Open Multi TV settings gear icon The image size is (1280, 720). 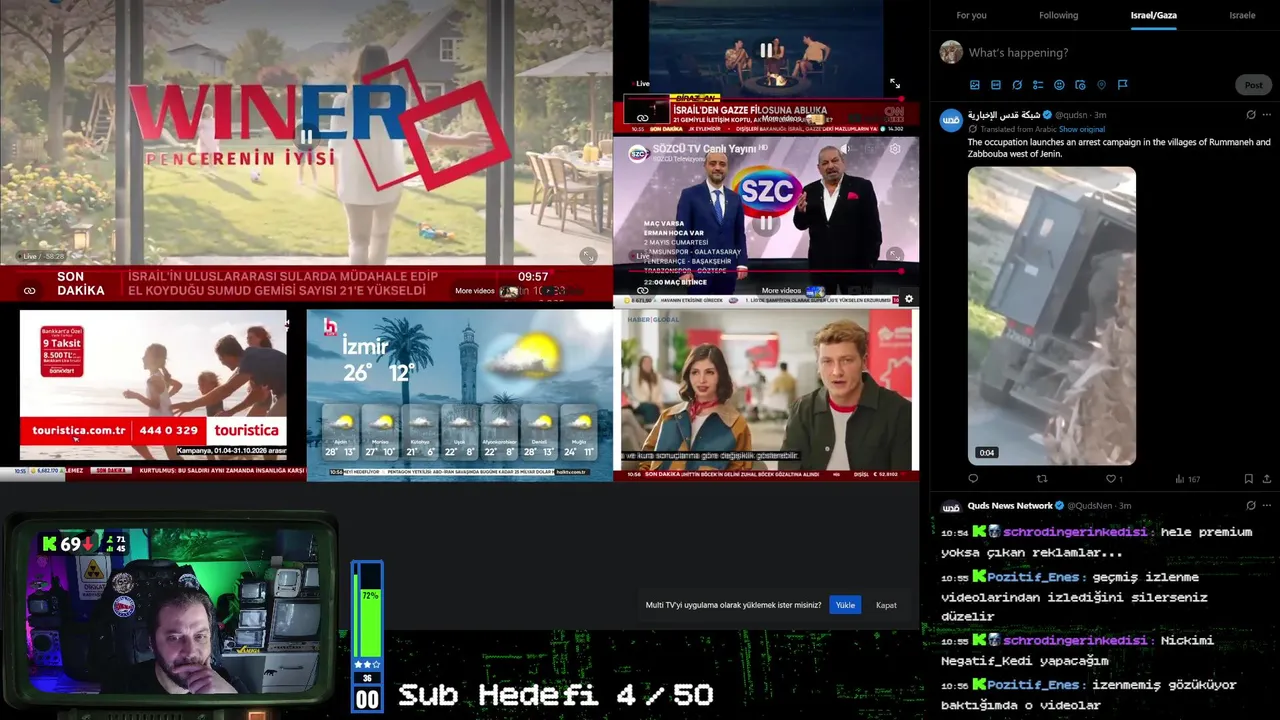pyautogui.click(x=908, y=299)
